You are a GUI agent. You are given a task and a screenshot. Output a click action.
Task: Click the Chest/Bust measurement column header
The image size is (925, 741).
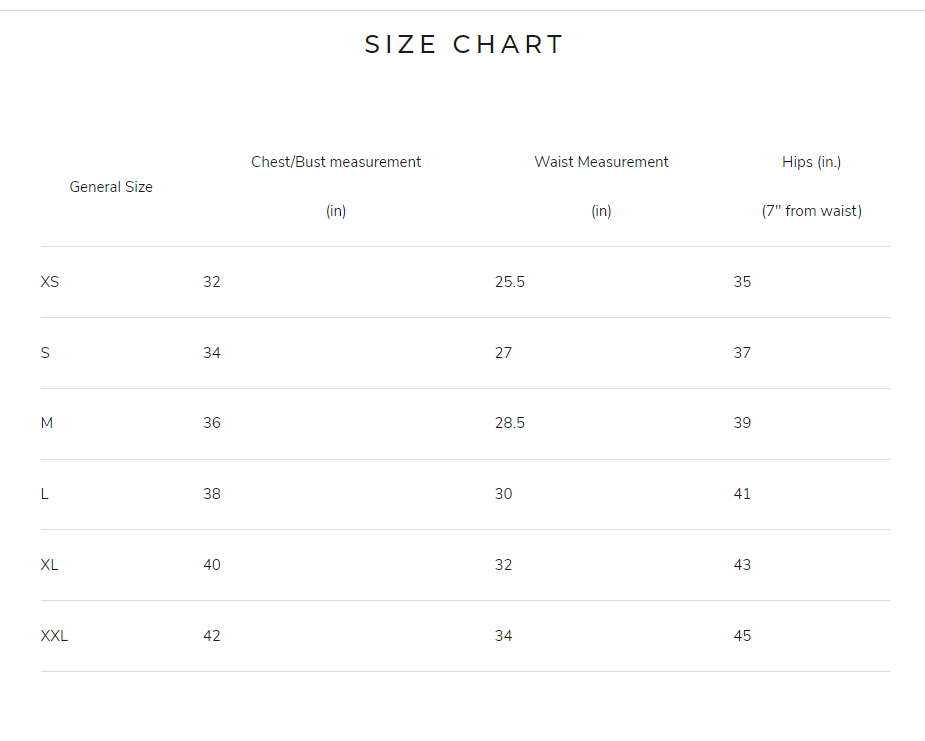(x=336, y=162)
